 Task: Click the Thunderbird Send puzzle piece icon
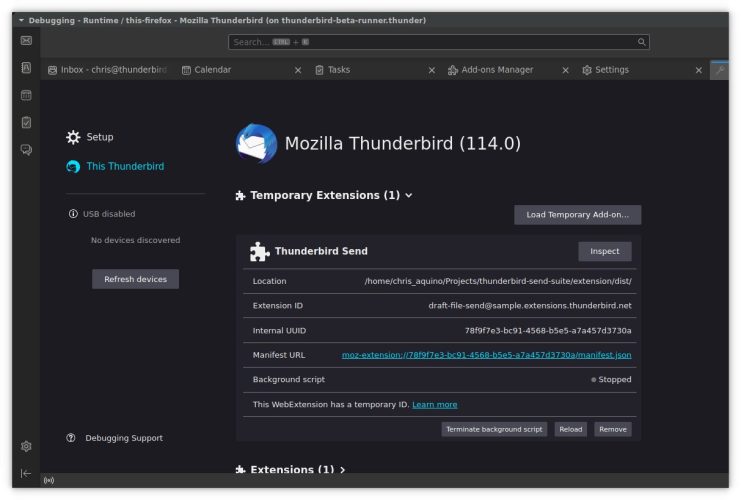pos(259,251)
